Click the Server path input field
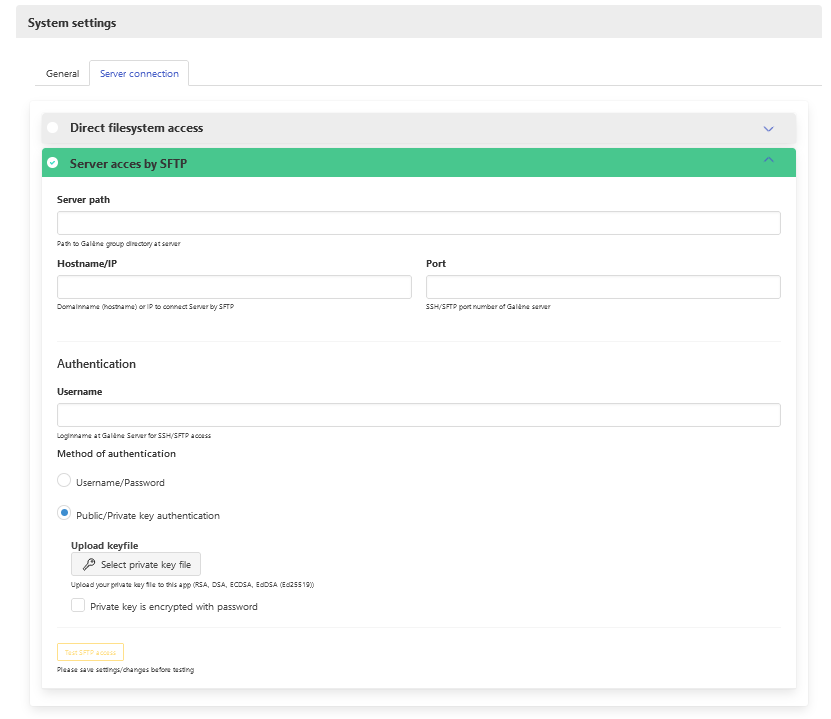Image resolution: width=831 pixels, height=719 pixels. 418,223
